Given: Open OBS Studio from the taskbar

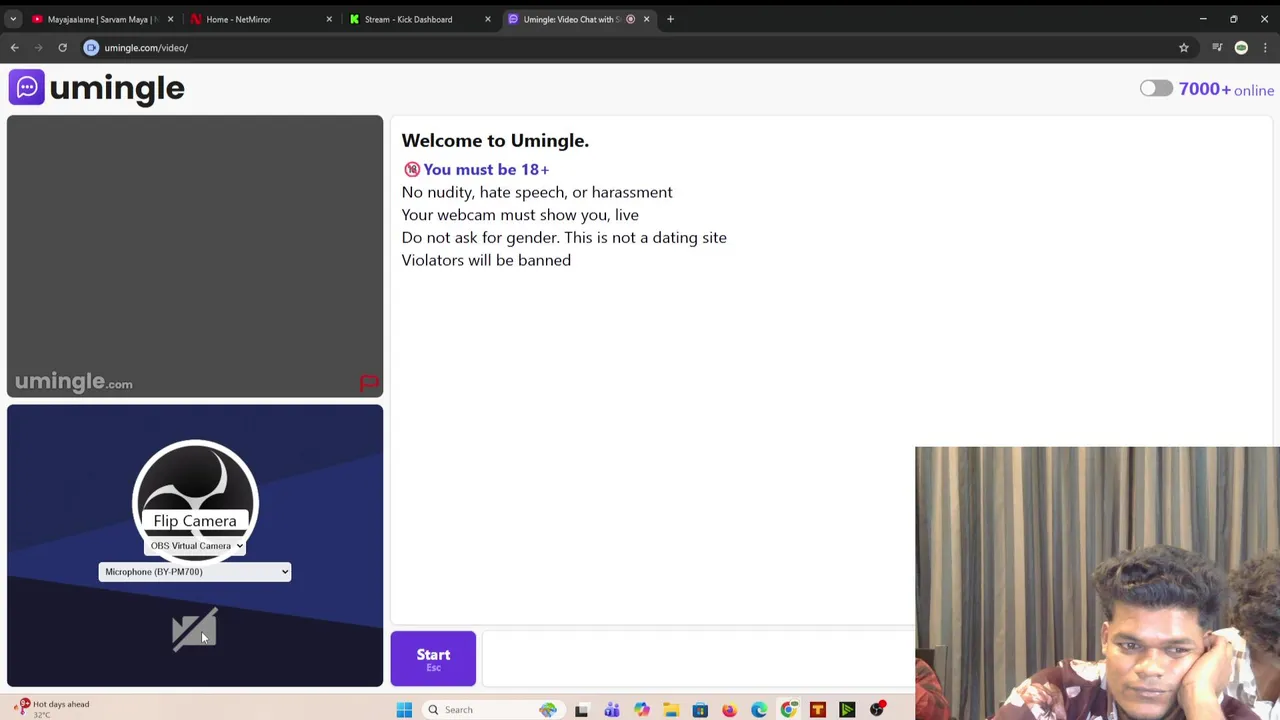Looking at the screenshot, I should pyautogui.click(x=877, y=710).
